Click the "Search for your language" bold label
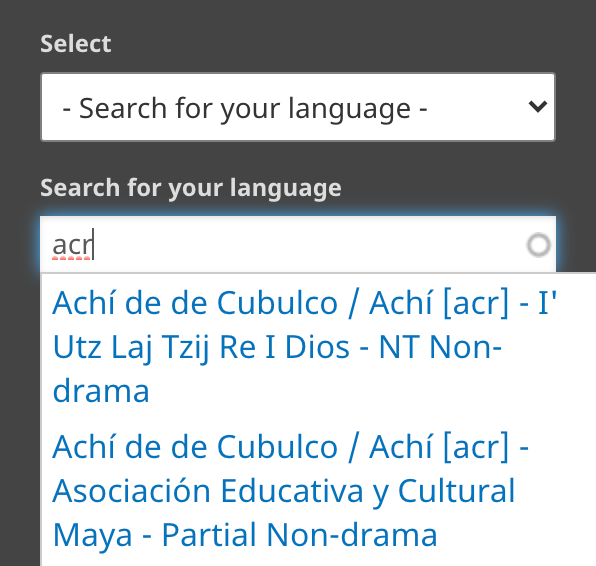 (191, 188)
